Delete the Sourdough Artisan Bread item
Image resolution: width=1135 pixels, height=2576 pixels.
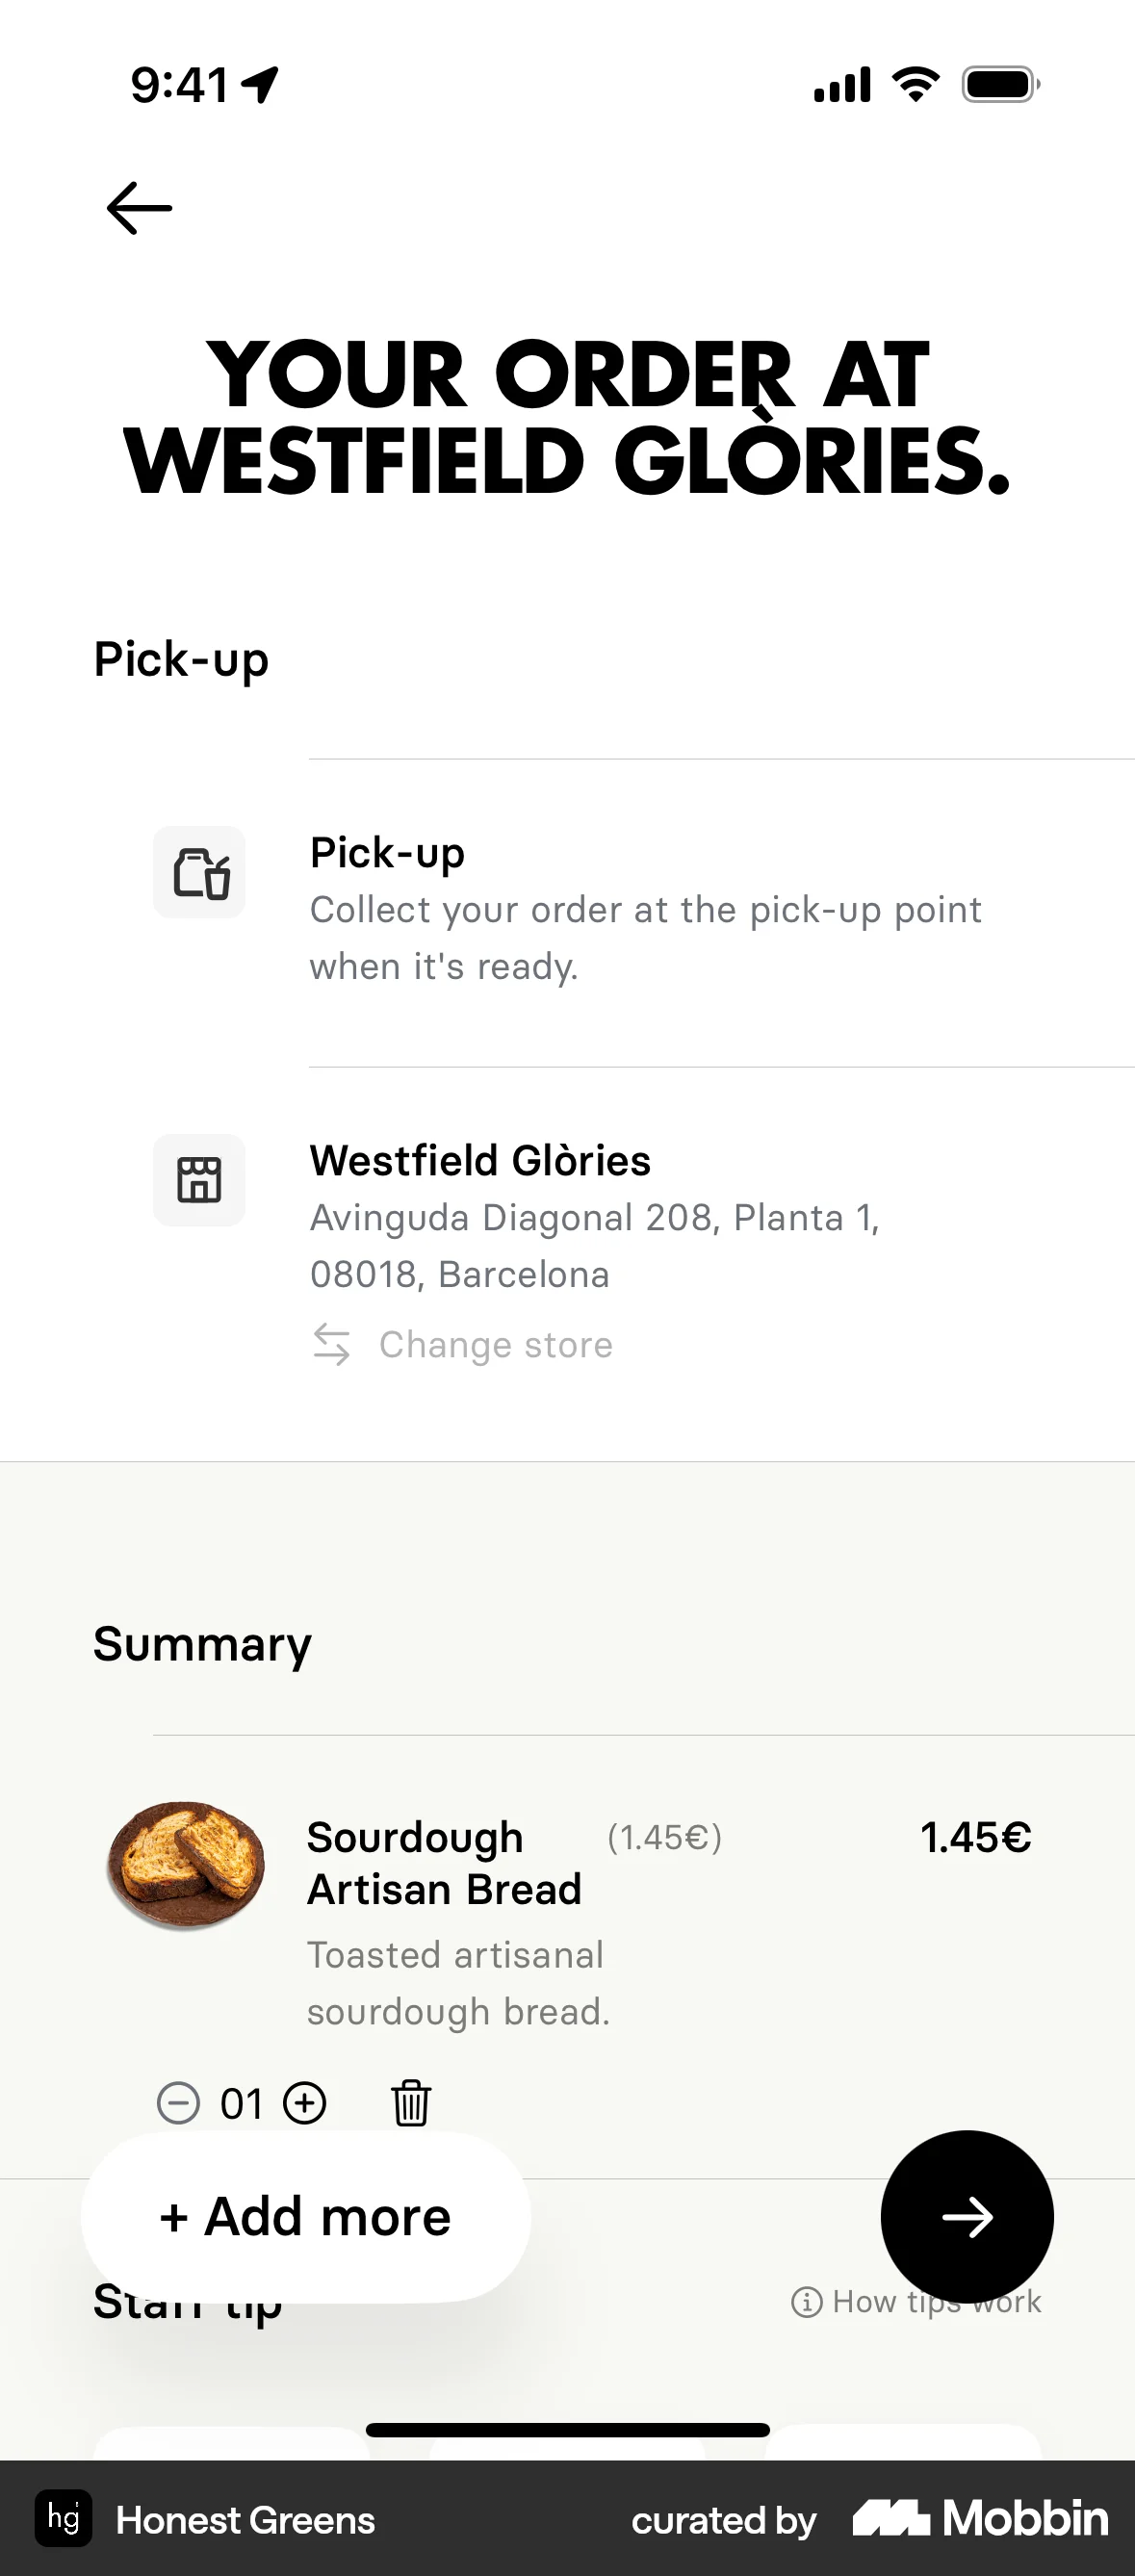pyautogui.click(x=410, y=2103)
